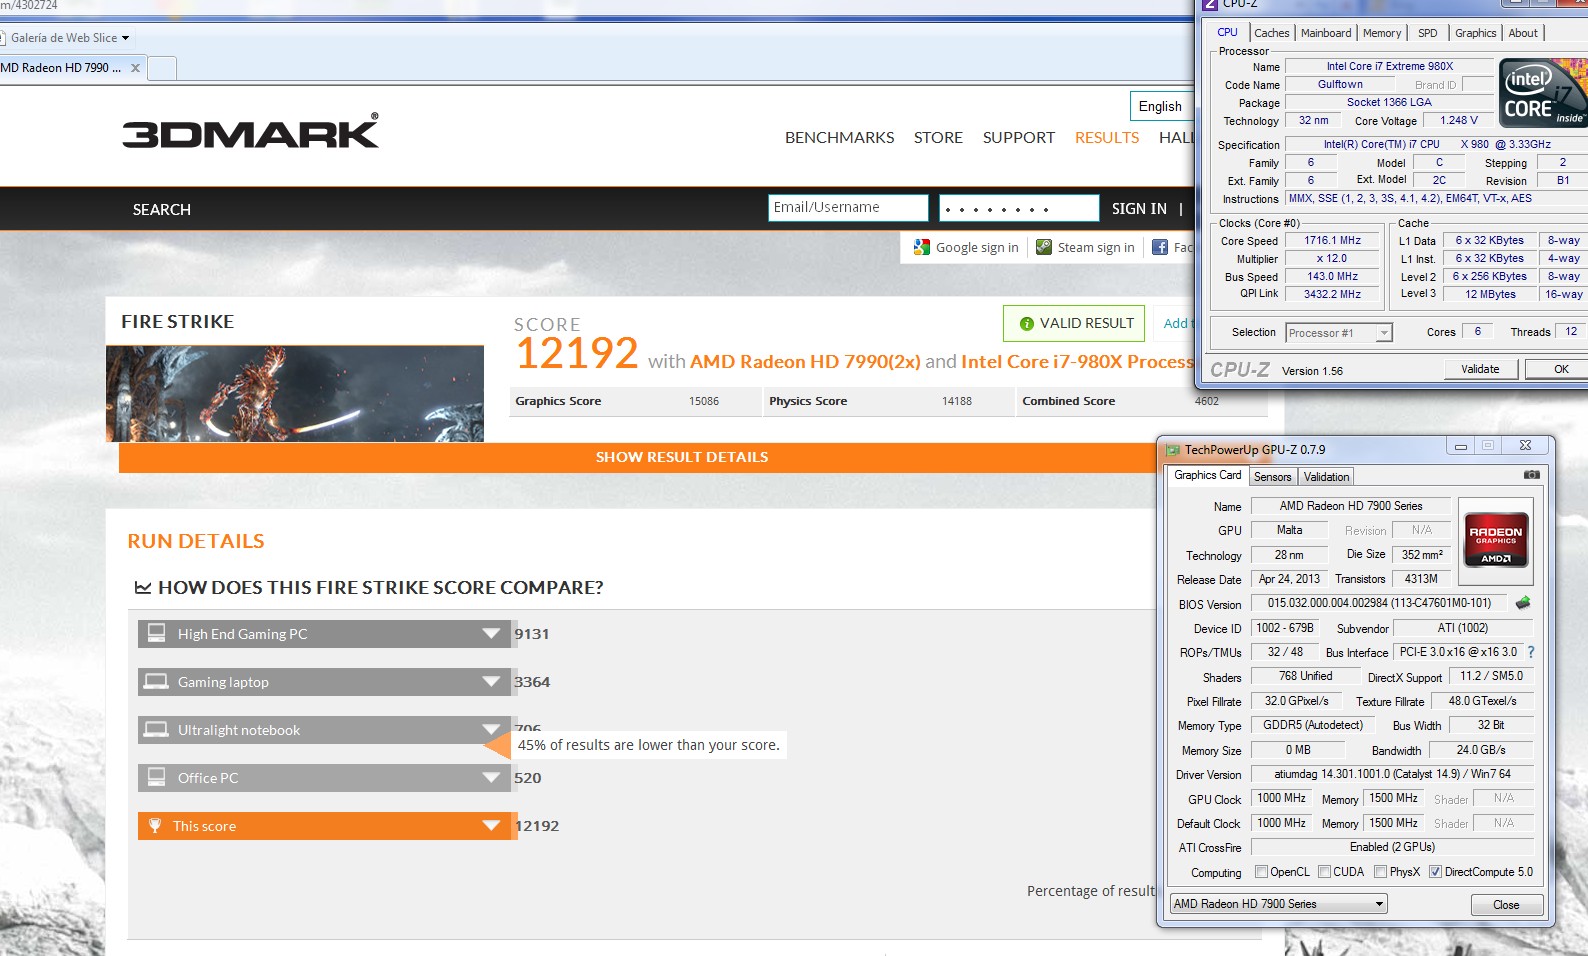Click the GPU-Z camera screenshot icon
Viewport: 1588px width, 956px height.
click(1531, 475)
